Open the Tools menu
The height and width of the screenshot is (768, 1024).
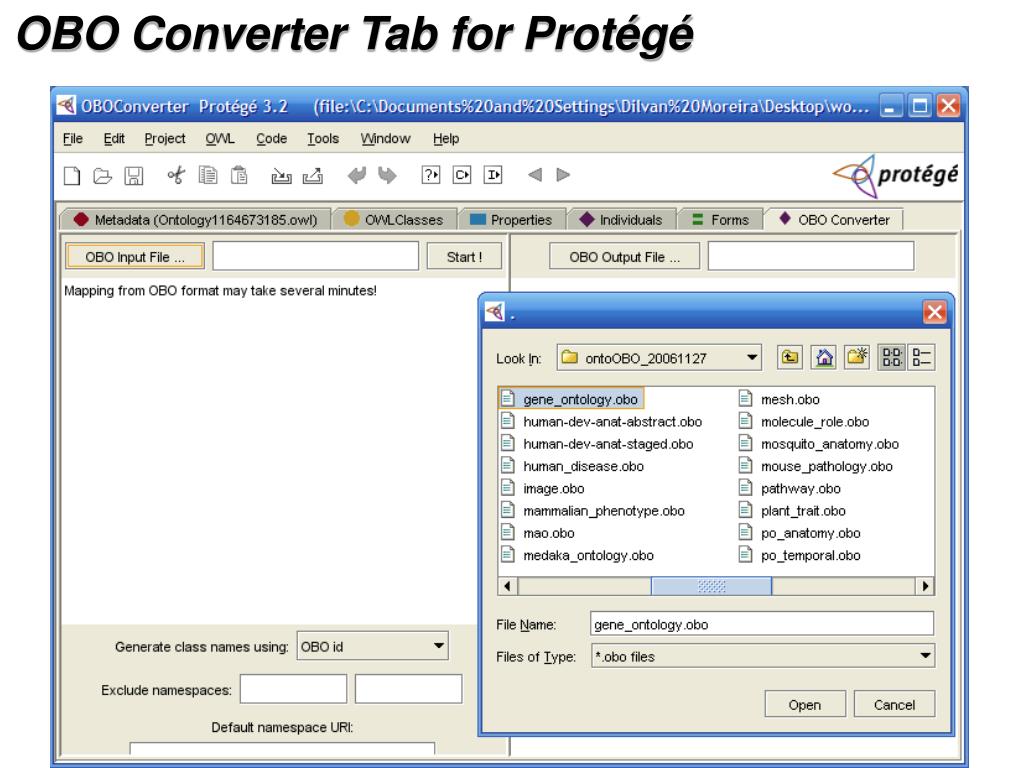323,138
